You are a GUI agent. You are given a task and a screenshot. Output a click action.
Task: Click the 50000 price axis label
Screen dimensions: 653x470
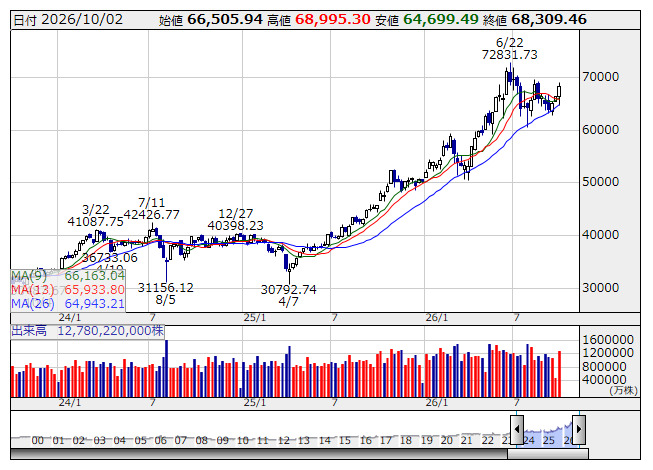(601, 182)
